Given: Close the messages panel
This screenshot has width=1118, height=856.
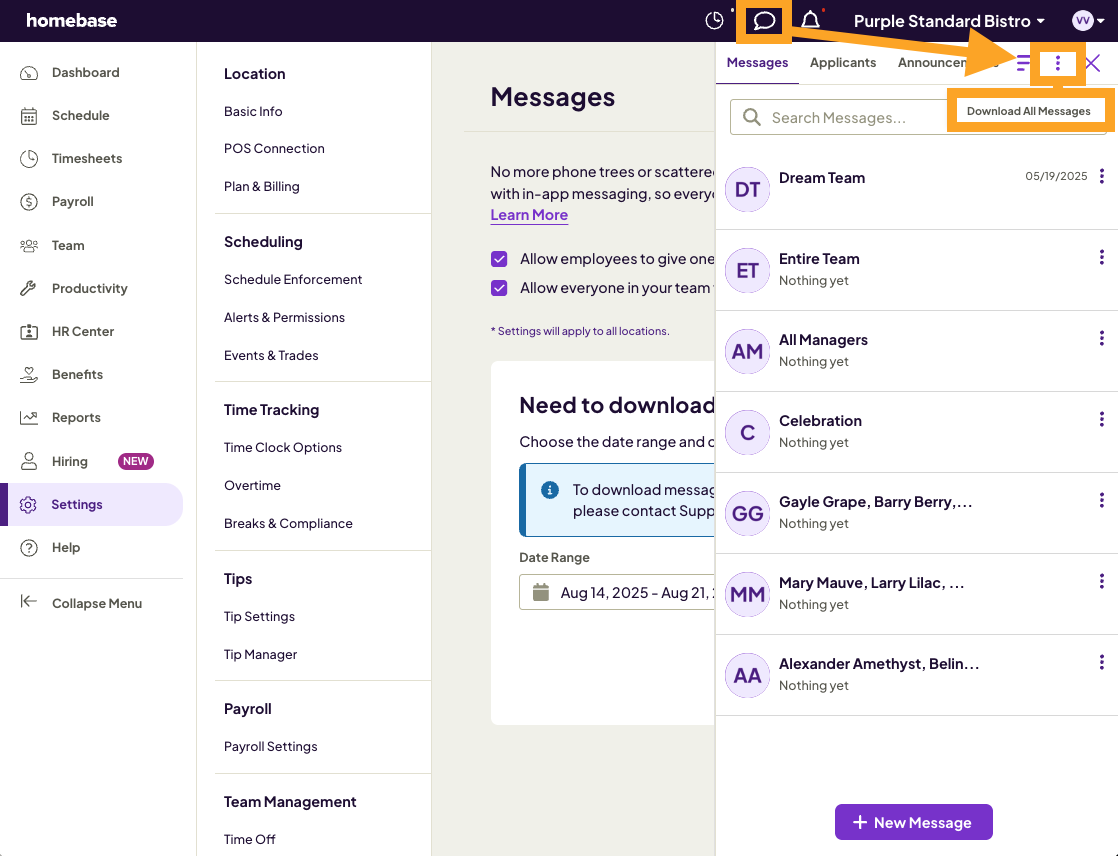Looking at the screenshot, I should tap(1092, 63).
